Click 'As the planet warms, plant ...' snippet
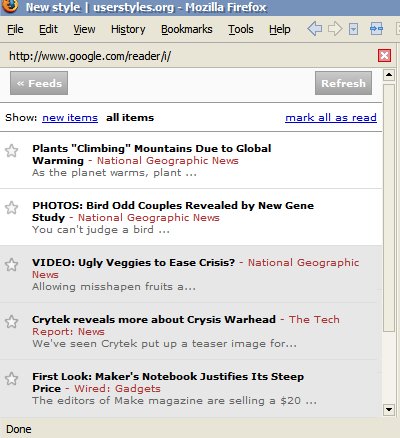The image size is (400, 438). click(114, 173)
